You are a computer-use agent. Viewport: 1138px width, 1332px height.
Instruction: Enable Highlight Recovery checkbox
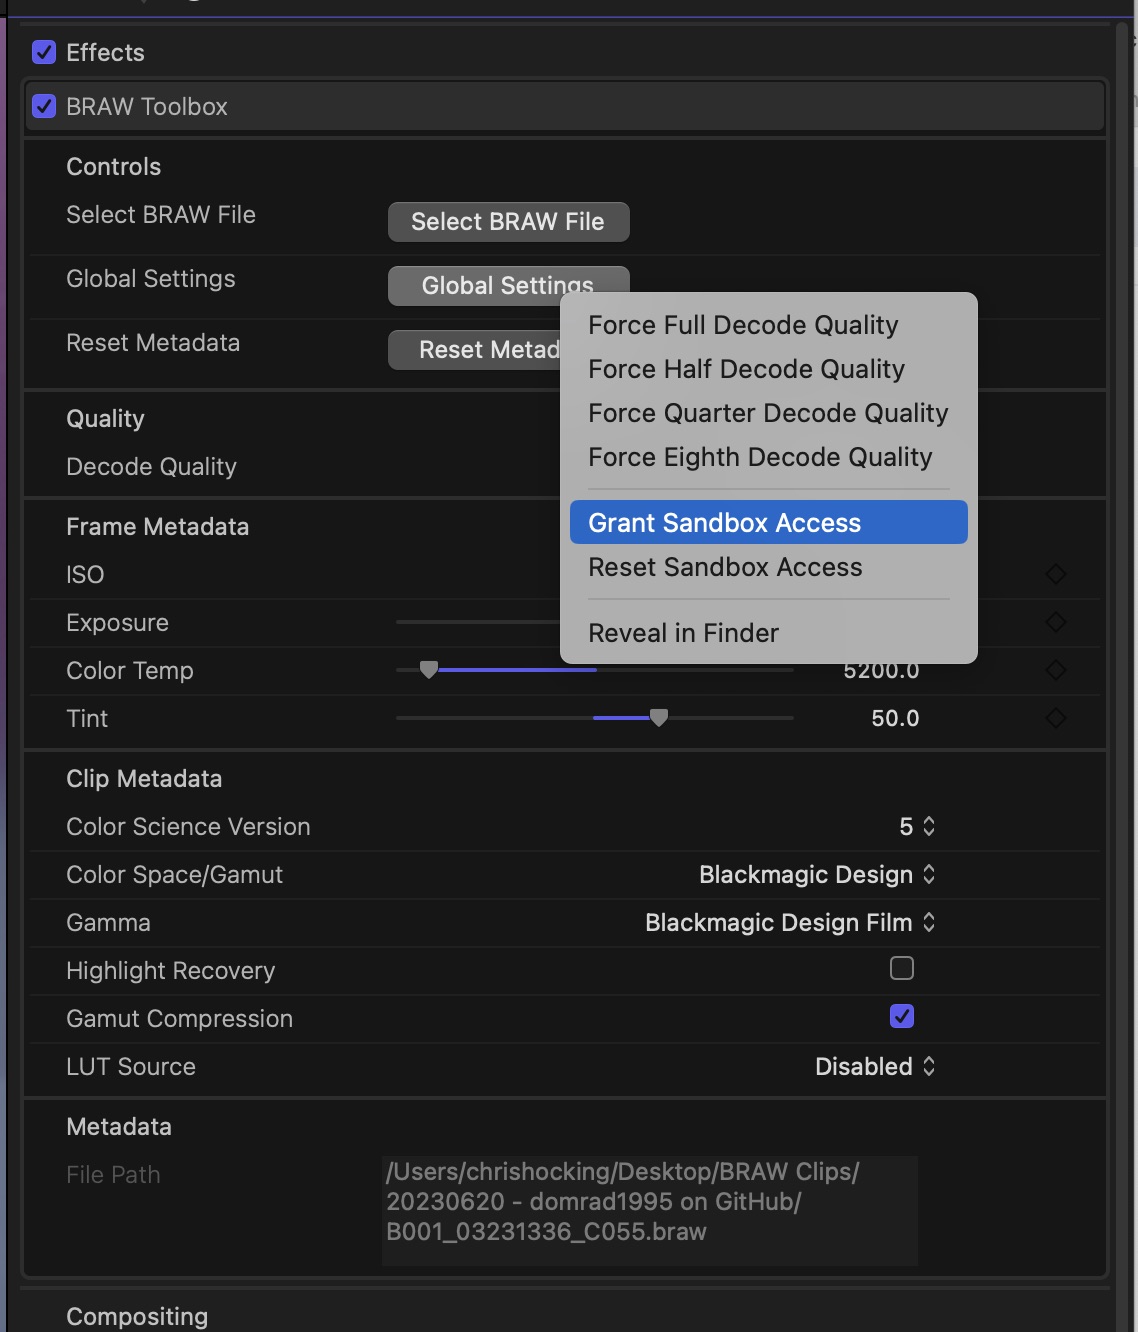[901, 968]
